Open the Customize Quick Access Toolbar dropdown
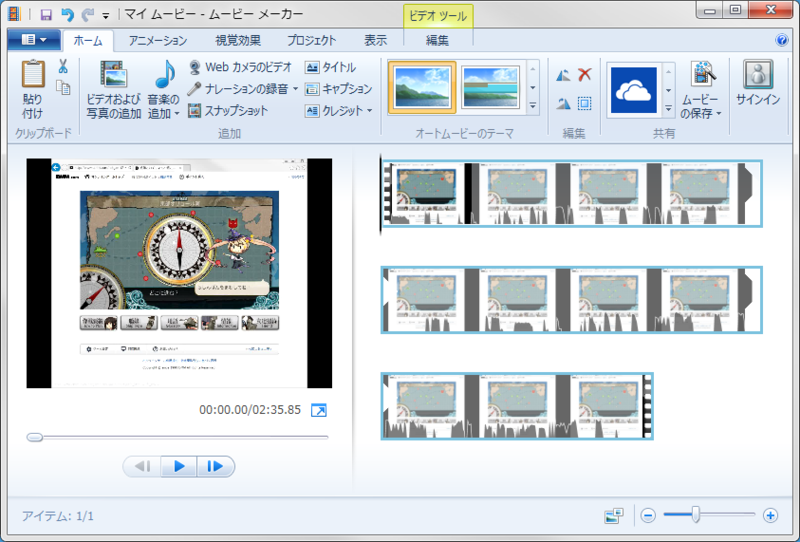Viewport: 800px width, 542px height. [x=106, y=16]
